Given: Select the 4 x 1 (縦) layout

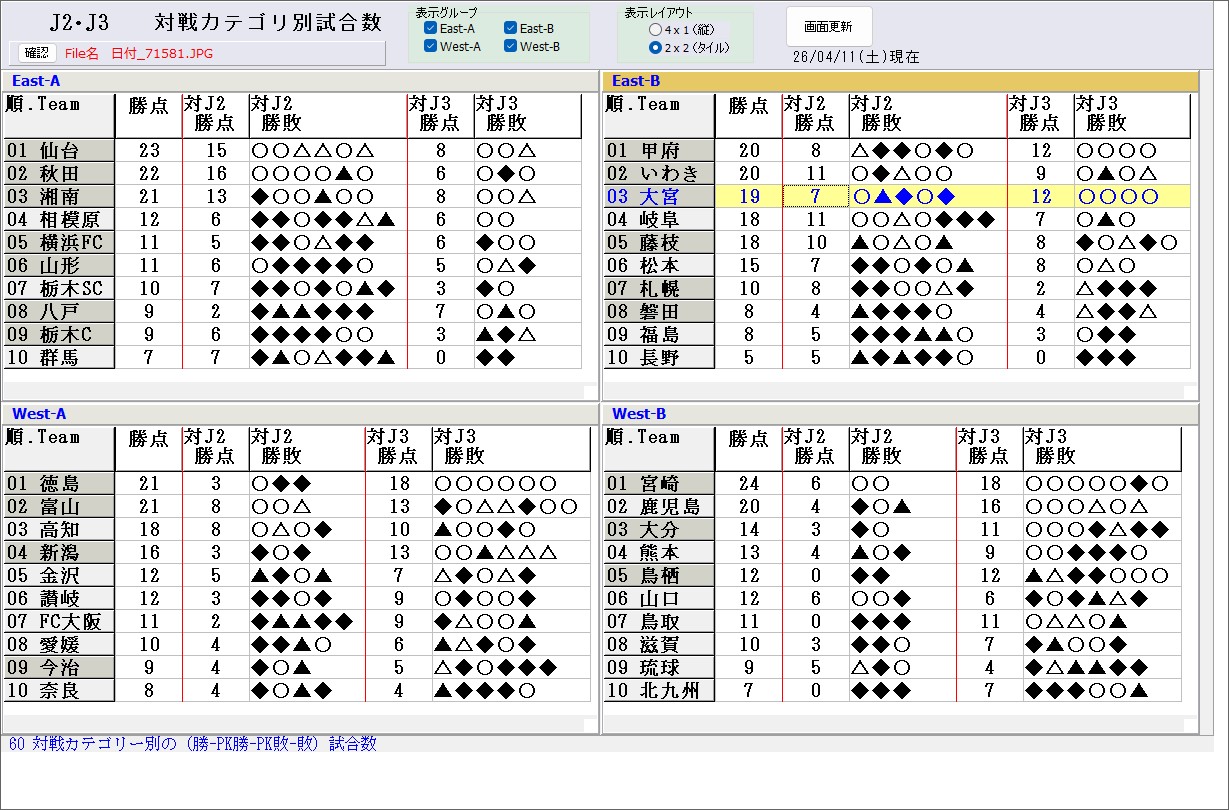Looking at the screenshot, I should pos(655,30).
